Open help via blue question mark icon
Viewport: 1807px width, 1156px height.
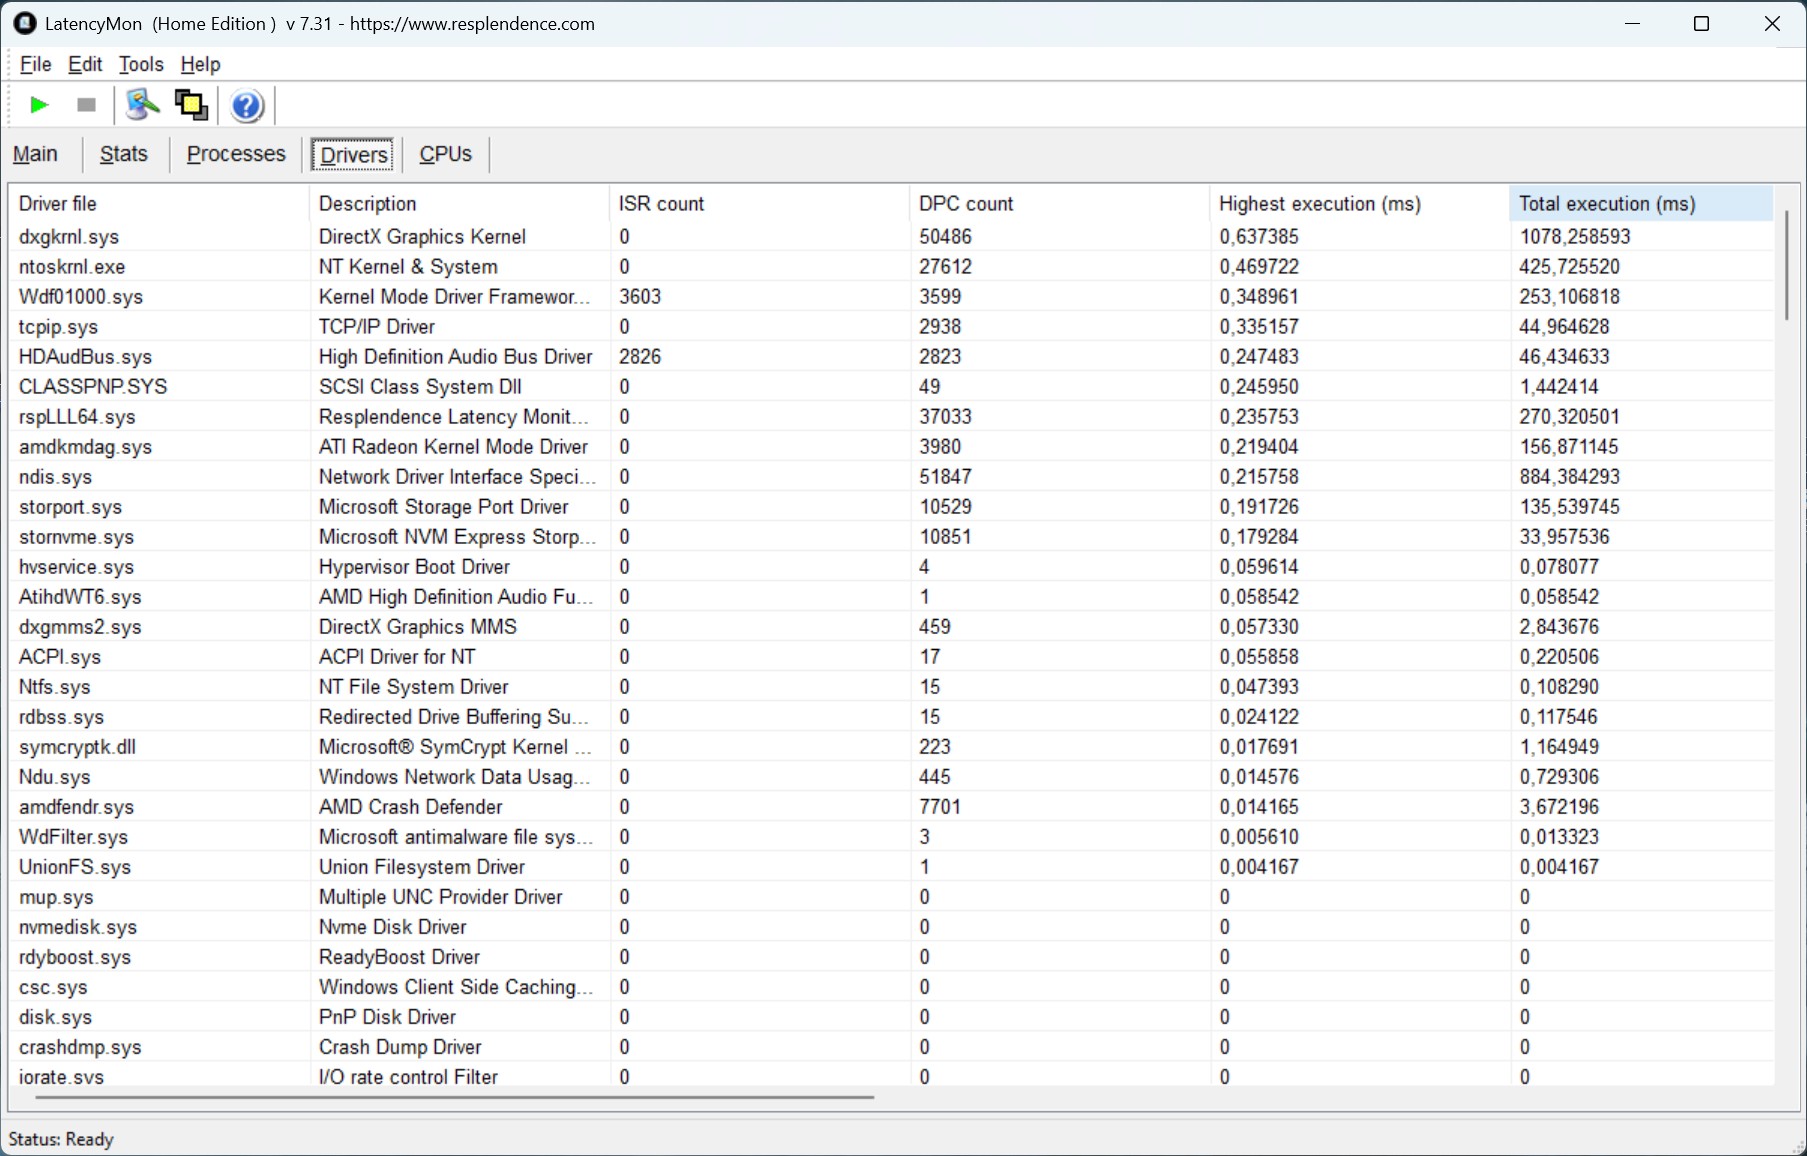[246, 105]
